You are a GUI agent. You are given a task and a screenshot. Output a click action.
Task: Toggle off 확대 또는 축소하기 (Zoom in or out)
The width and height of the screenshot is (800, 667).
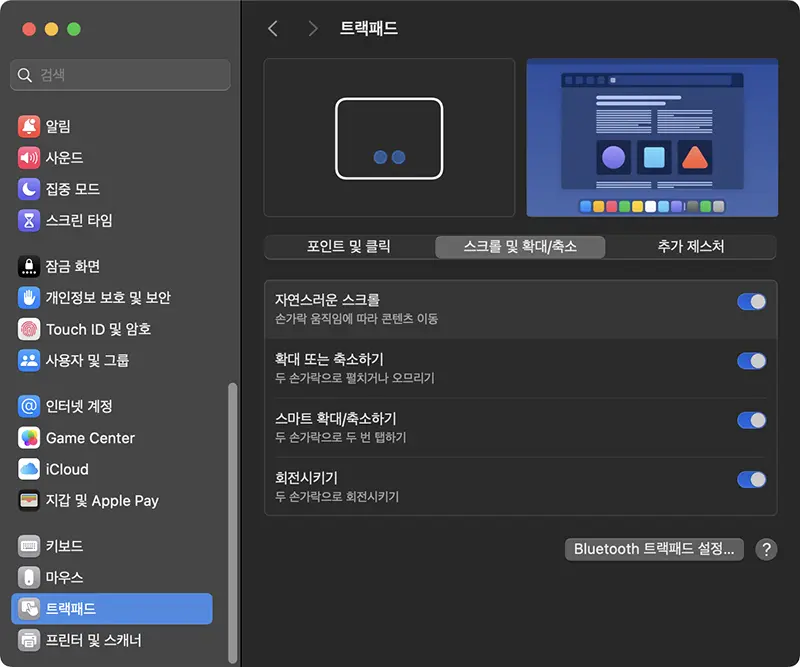(x=751, y=361)
